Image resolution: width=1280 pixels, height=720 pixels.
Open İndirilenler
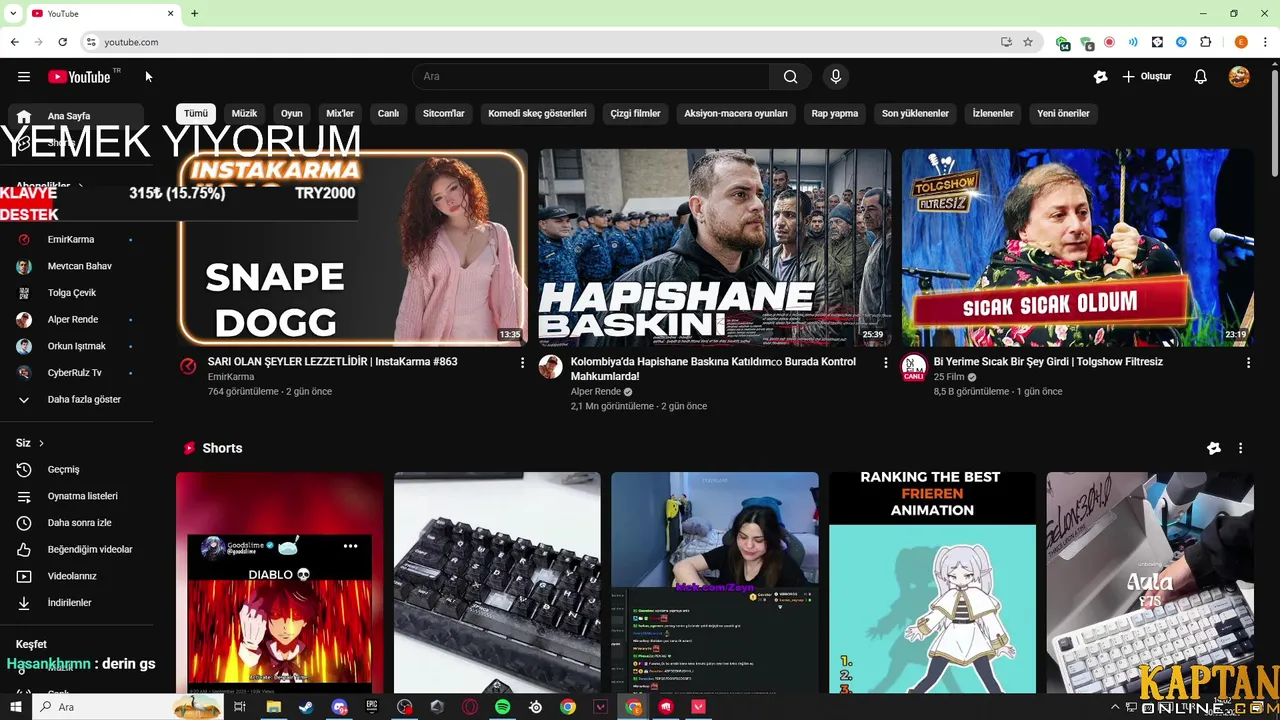click(78, 603)
